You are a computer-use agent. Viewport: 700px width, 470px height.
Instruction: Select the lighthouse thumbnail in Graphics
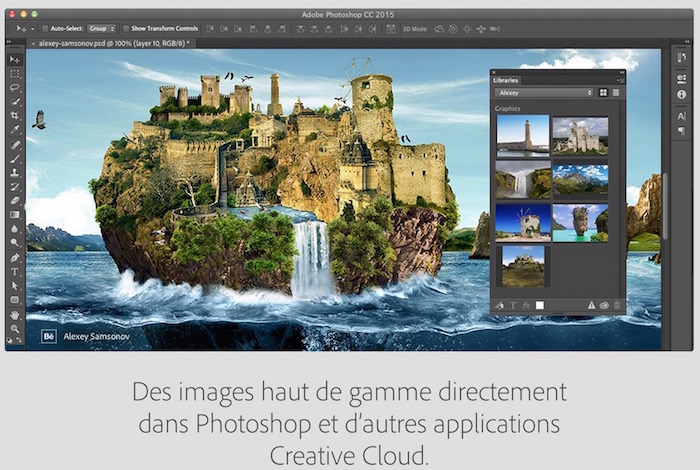(523, 134)
